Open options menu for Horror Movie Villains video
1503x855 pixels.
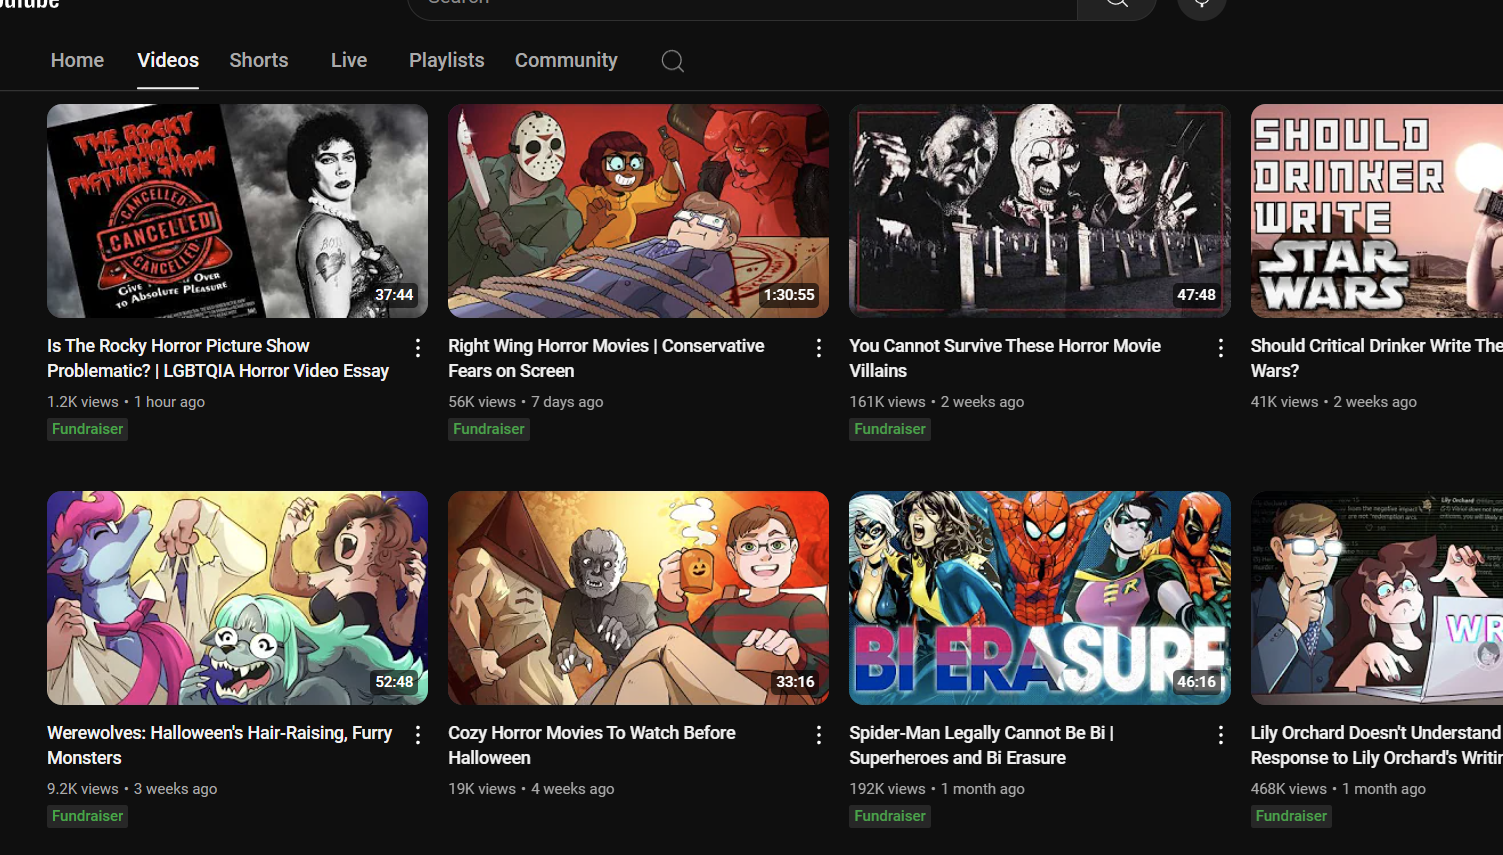pos(1221,348)
